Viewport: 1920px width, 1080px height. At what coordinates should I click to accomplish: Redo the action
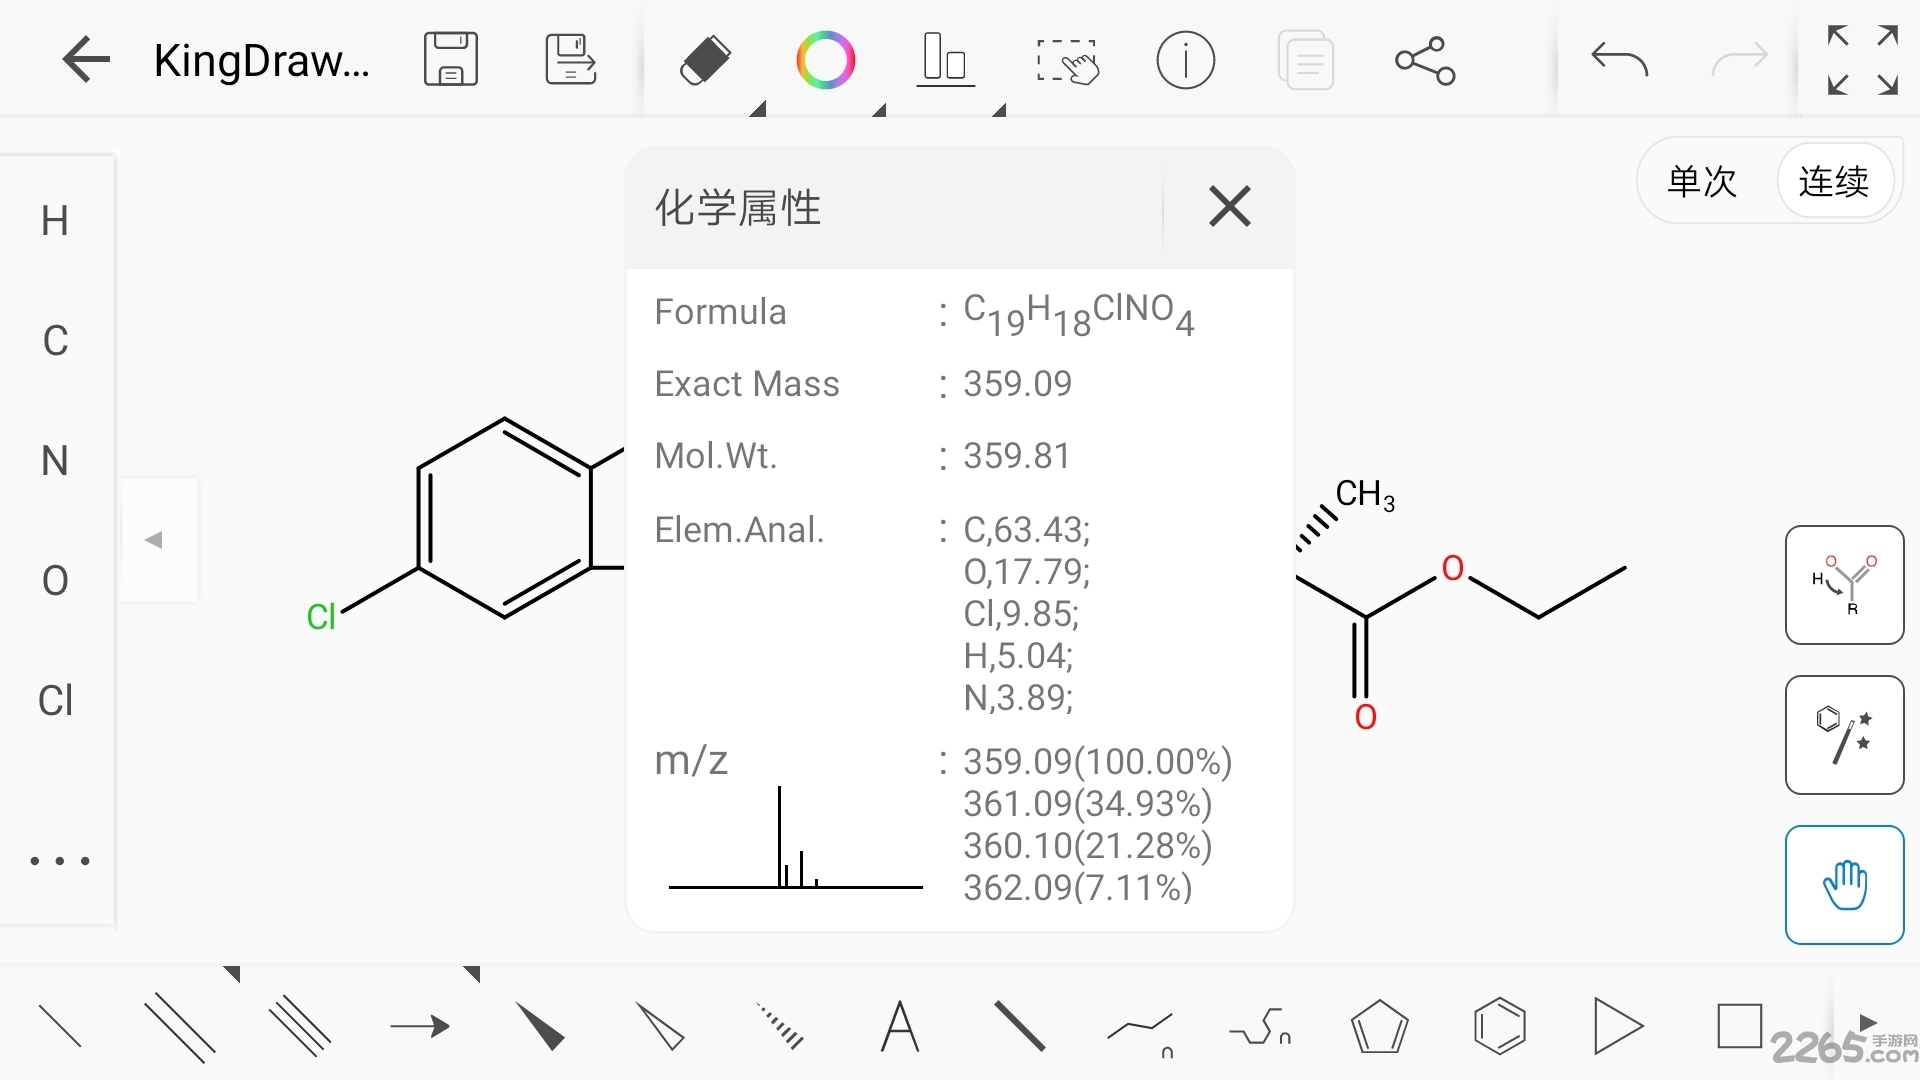coord(1739,60)
